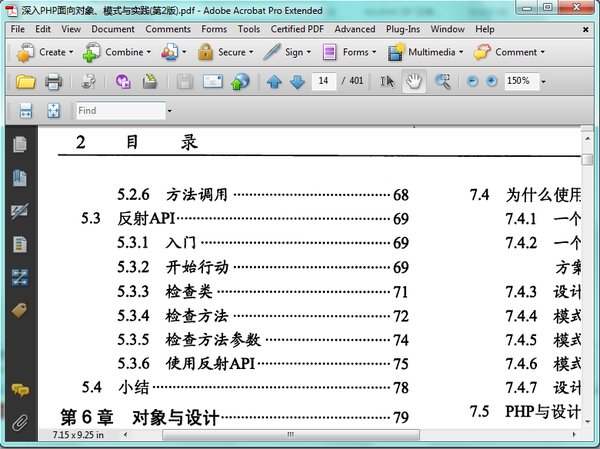600x449 pixels.
Task: Open the zoom percentage dropdown arrow
Action: click(x=543, y=82)
